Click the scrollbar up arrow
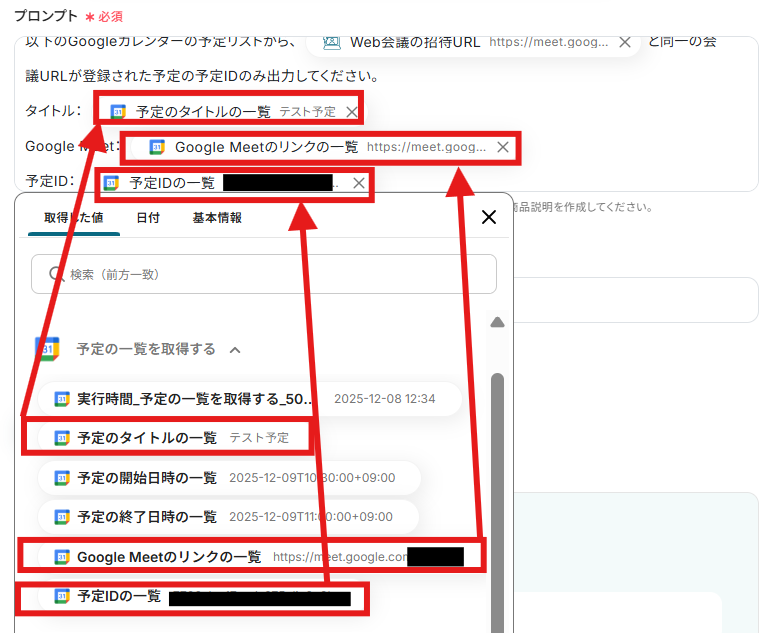 498,322
